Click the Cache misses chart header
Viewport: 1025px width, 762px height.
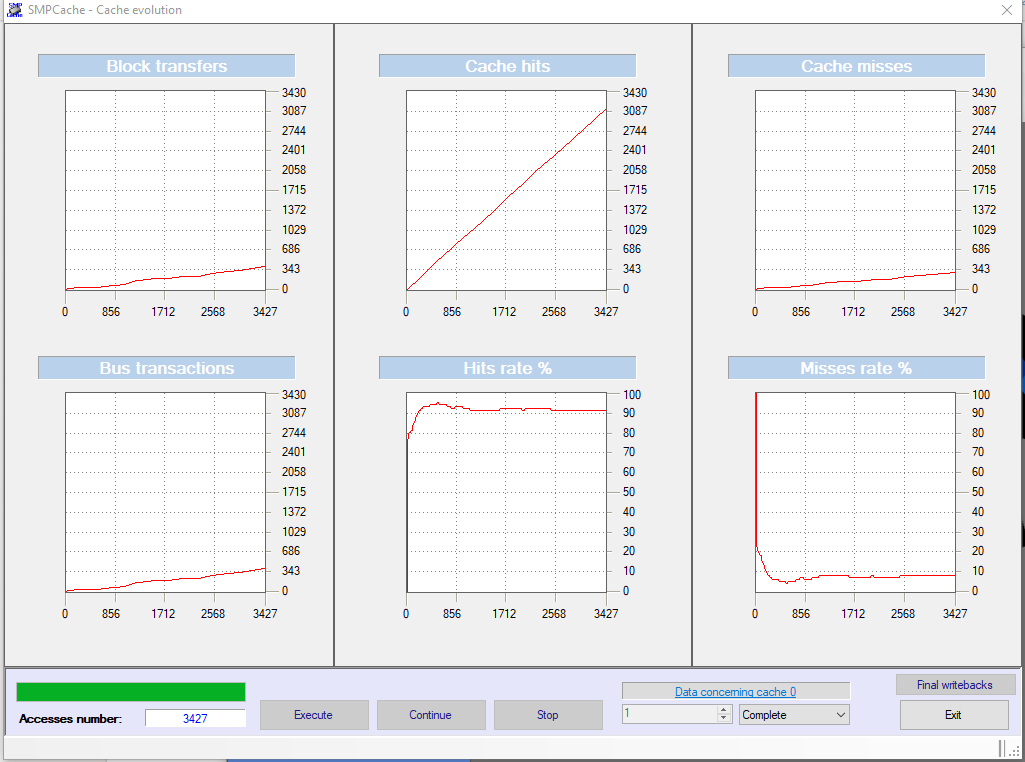[x=855, y=65]
